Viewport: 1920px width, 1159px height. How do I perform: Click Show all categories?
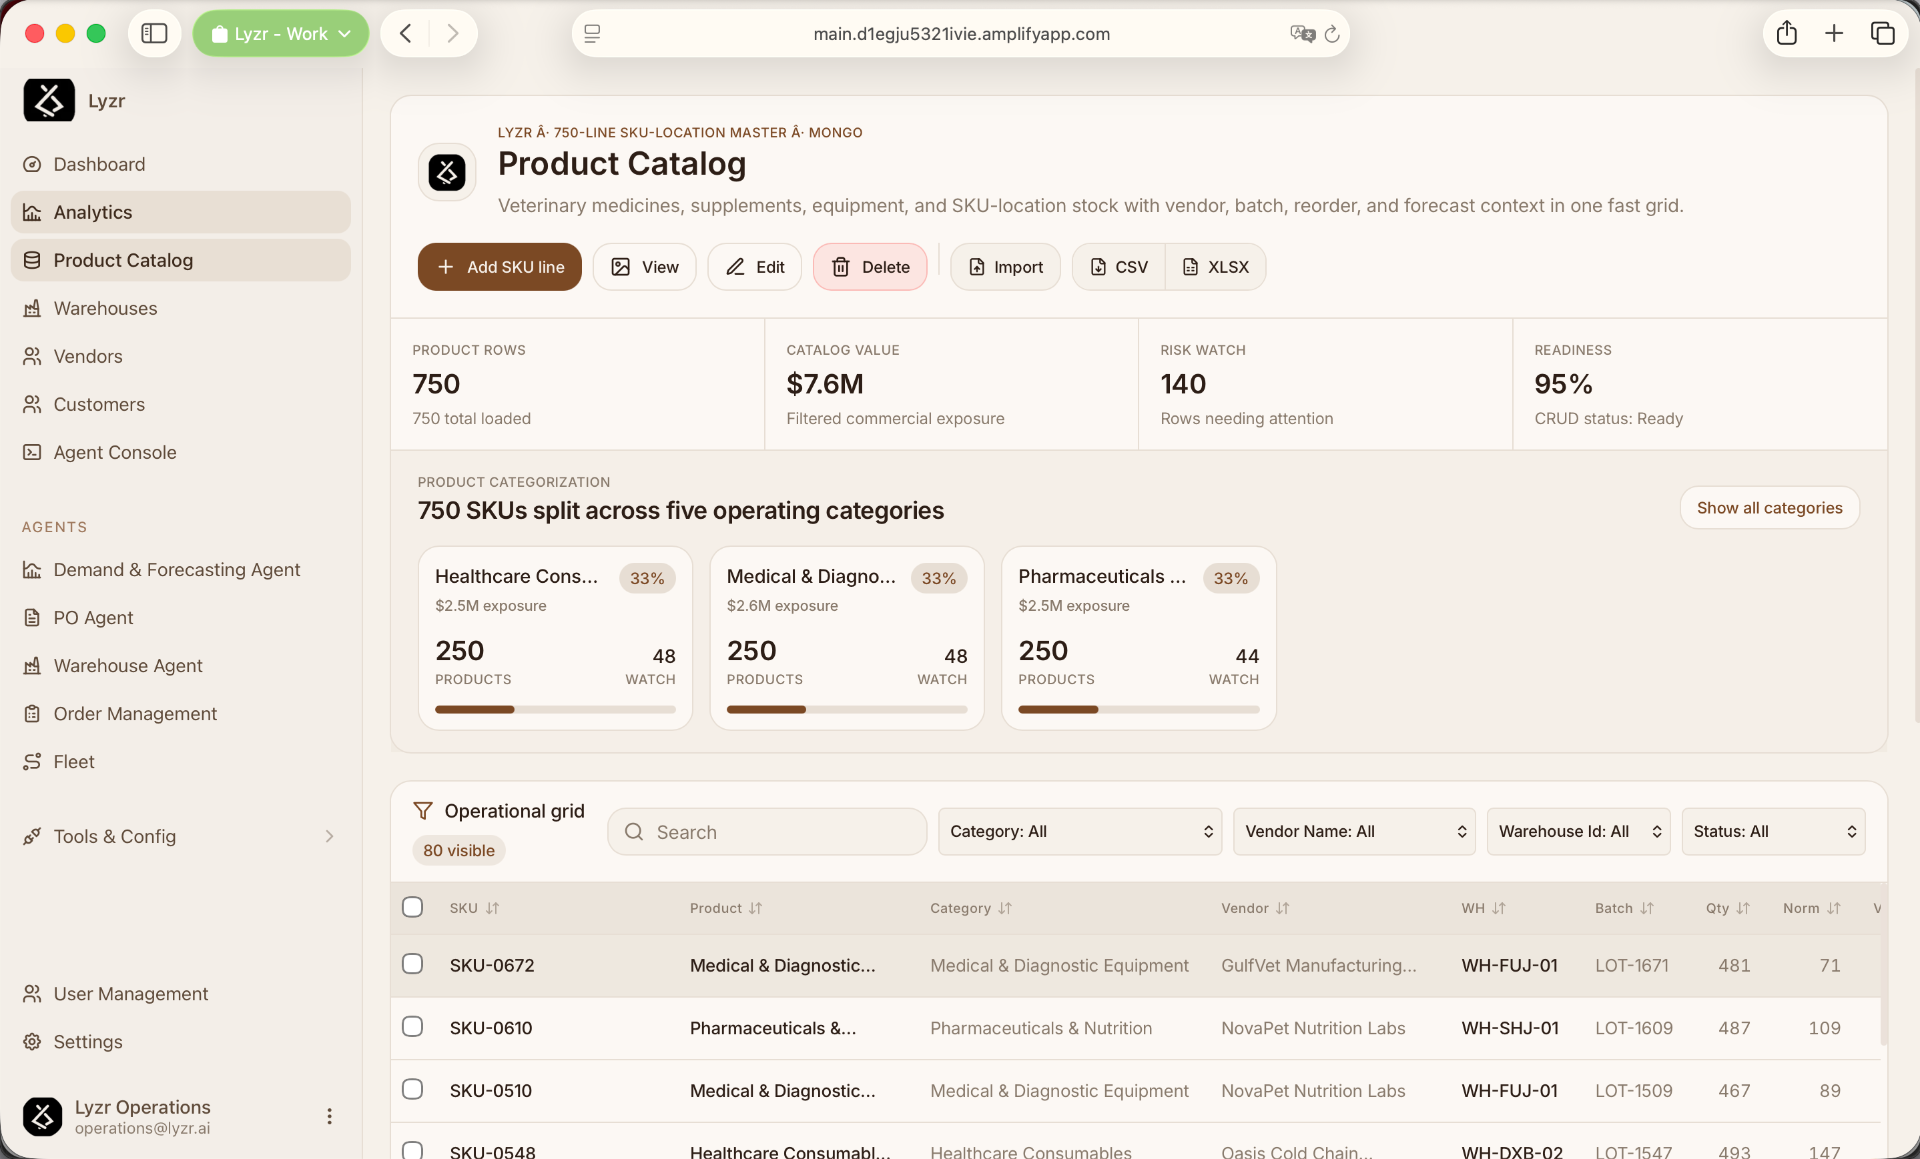coord(1769,508)
